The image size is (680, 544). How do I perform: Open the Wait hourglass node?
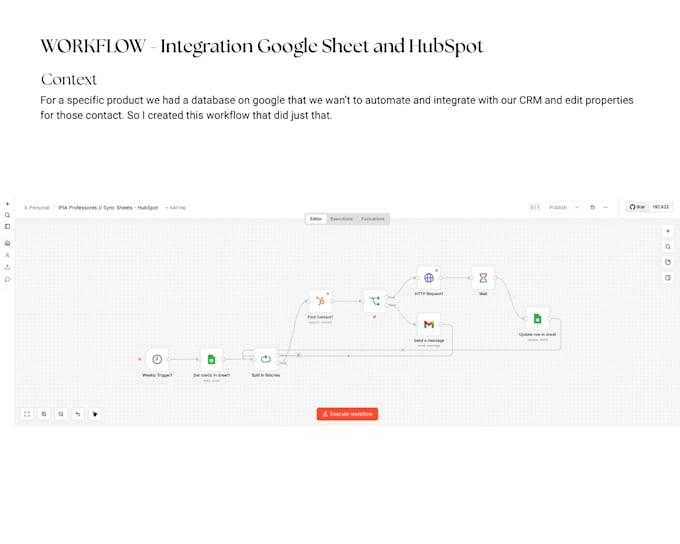click(483, 278)
